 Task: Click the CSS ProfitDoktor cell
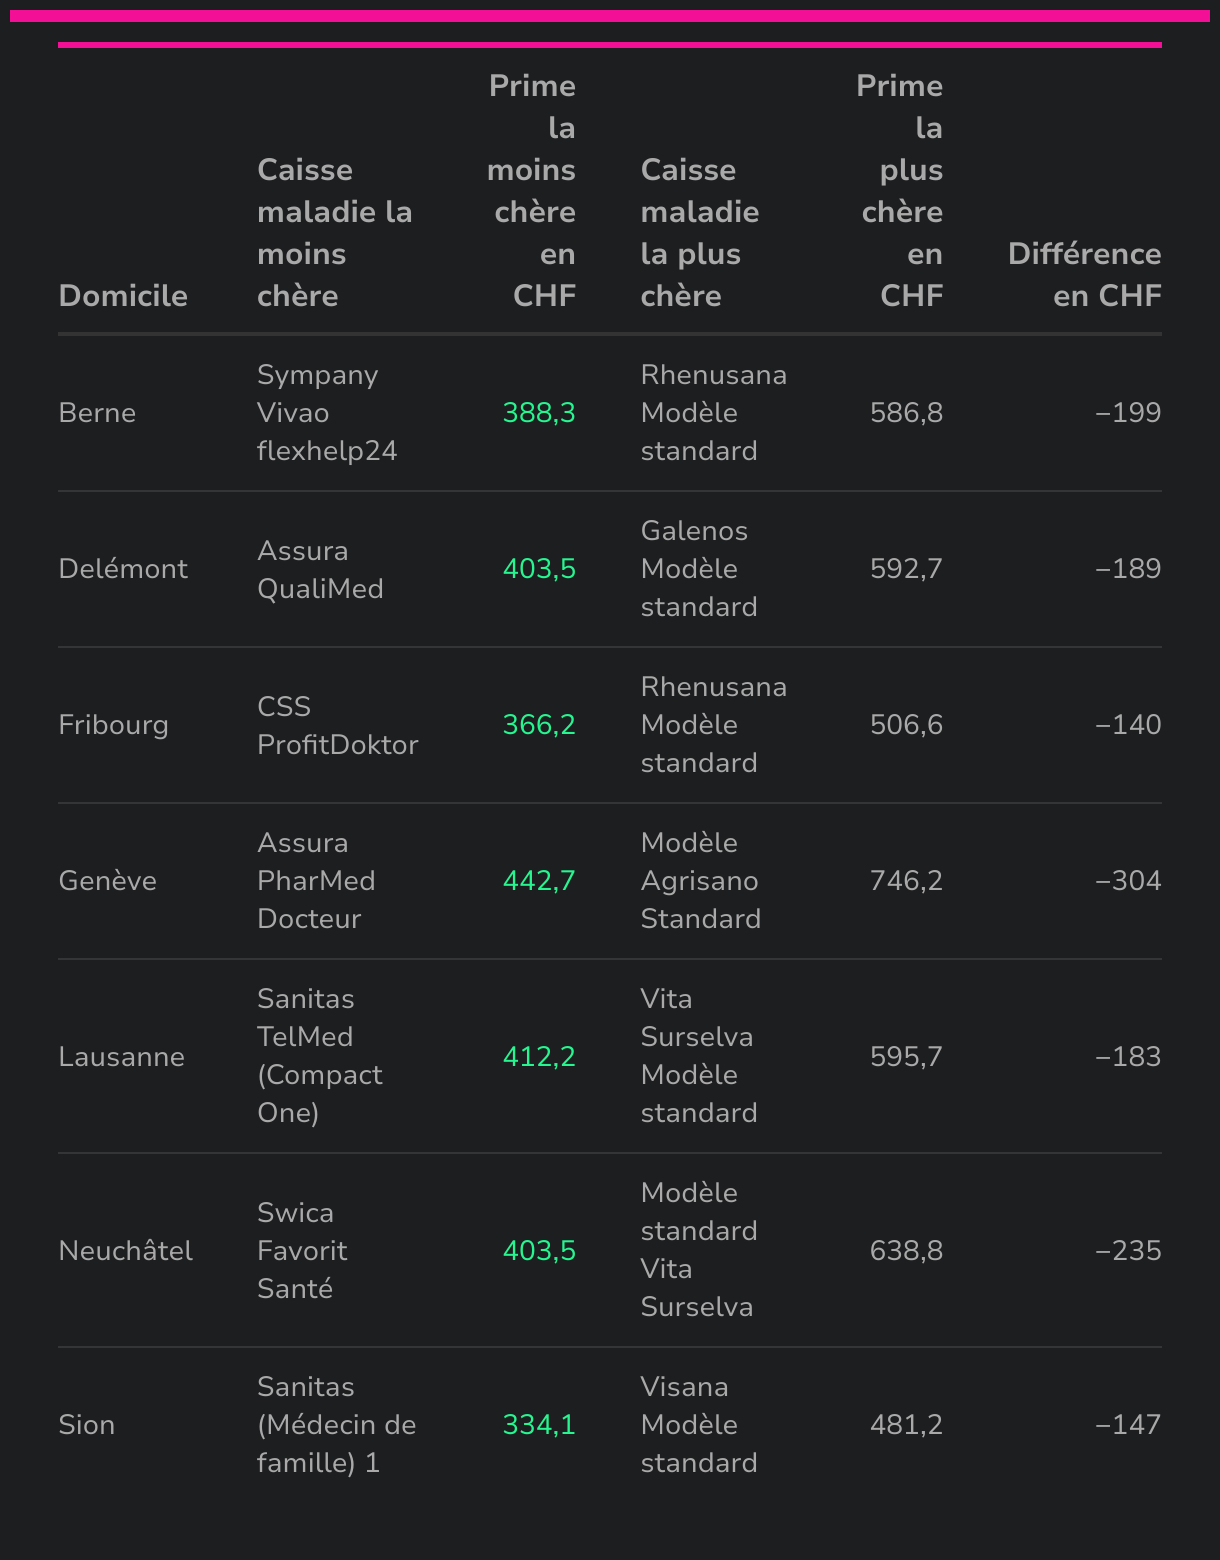[x=337, y=725]
